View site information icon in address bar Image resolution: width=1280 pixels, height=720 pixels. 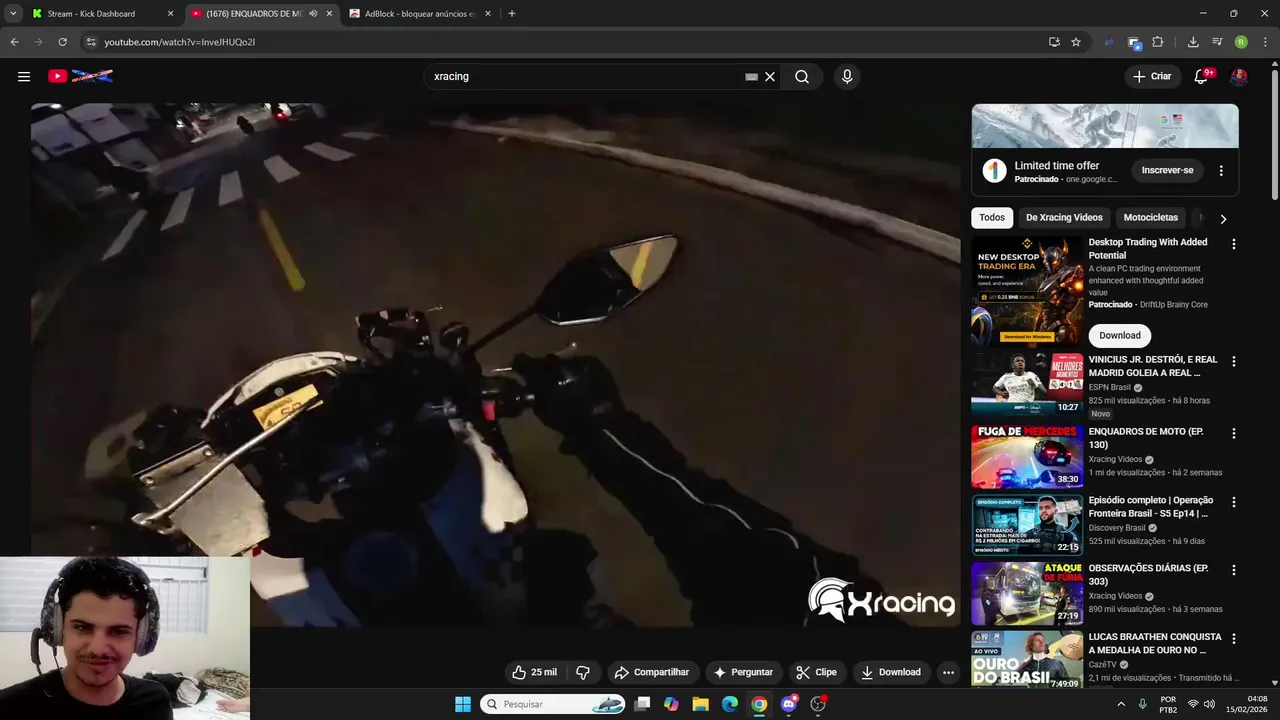(91, 42)
